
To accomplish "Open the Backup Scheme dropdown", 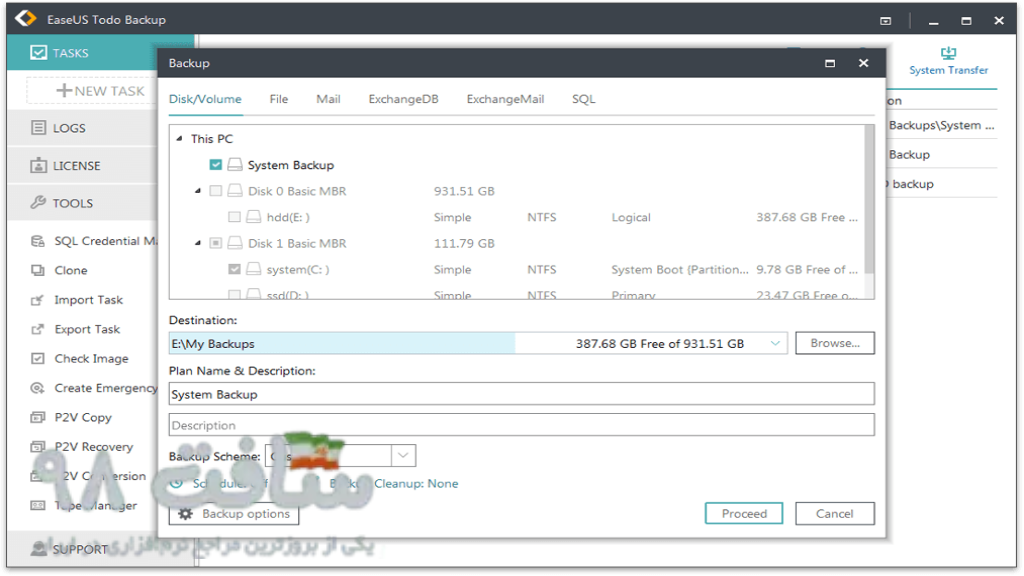I will (403, 455).
